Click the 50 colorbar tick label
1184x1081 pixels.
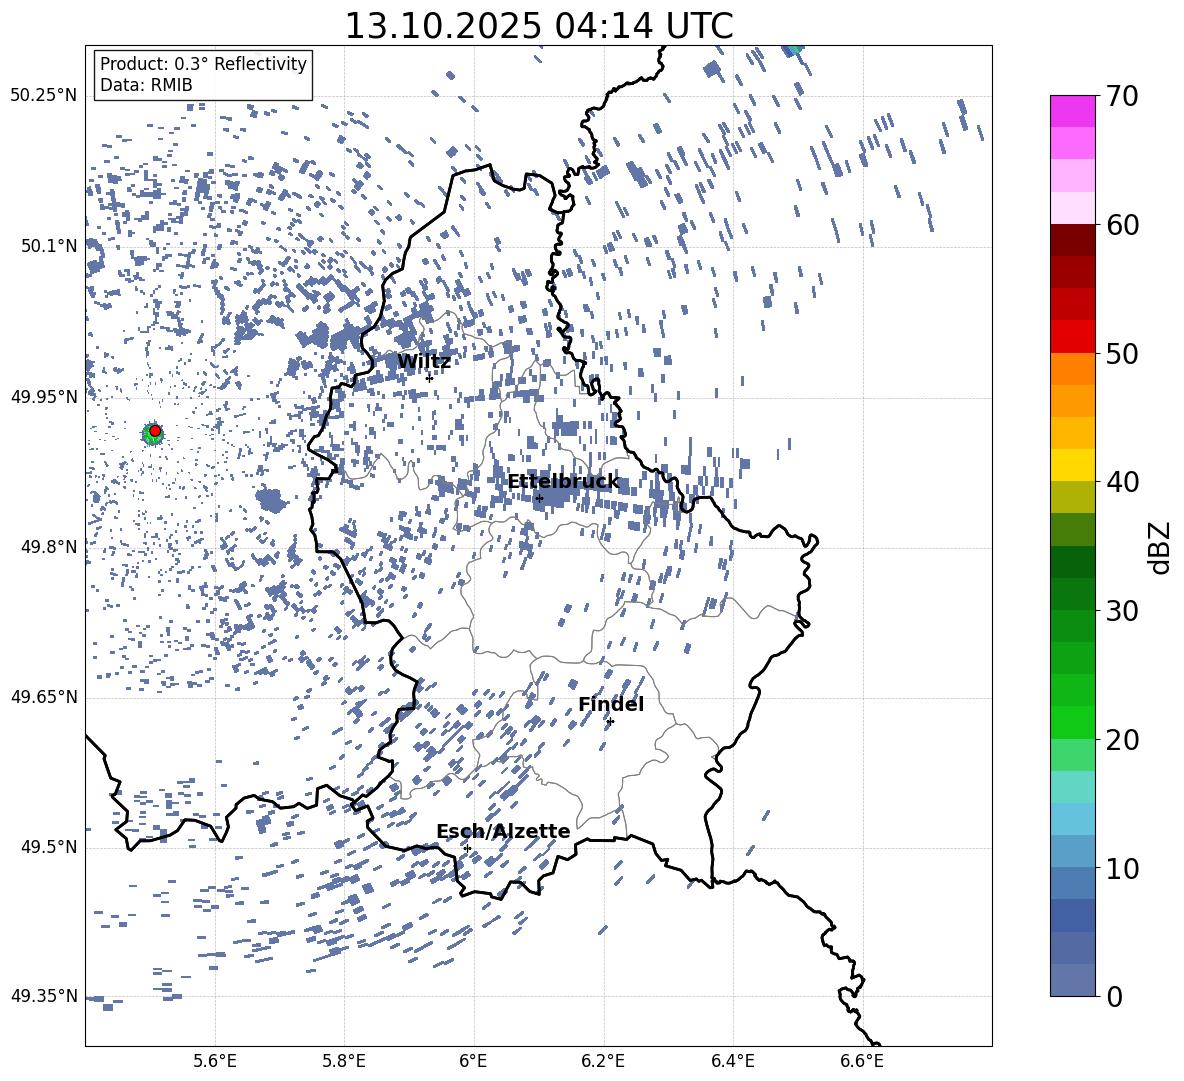pos(1122,353)
